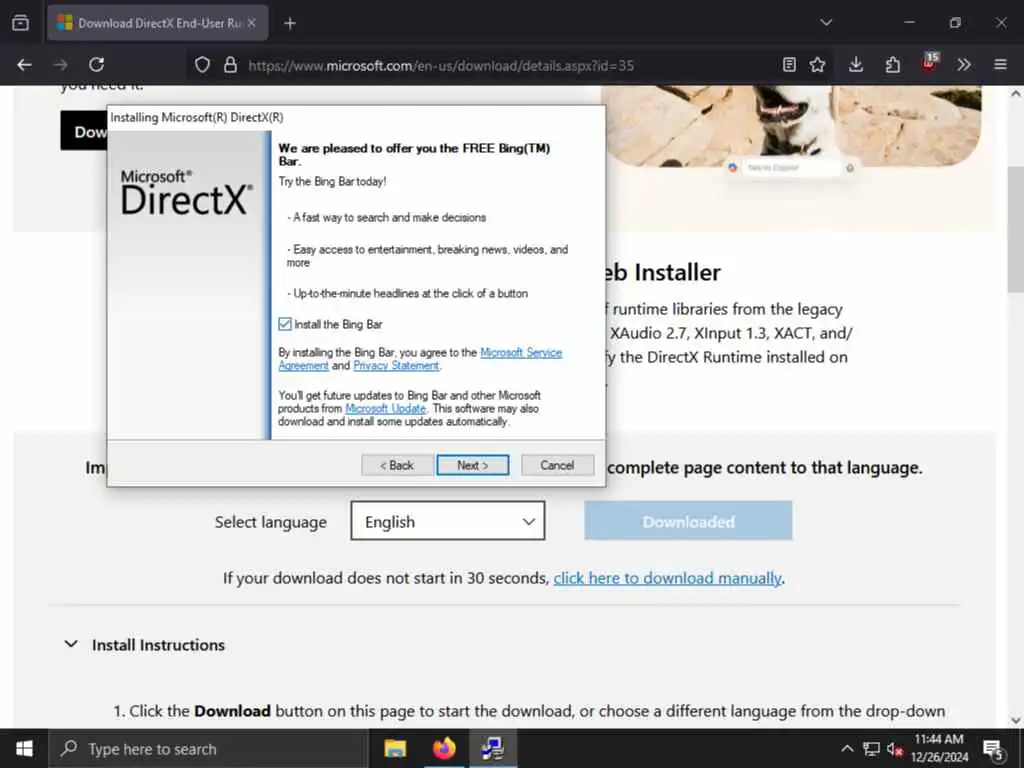Open a new tab with plus button

pyautogui.click(x=290, y=24)
